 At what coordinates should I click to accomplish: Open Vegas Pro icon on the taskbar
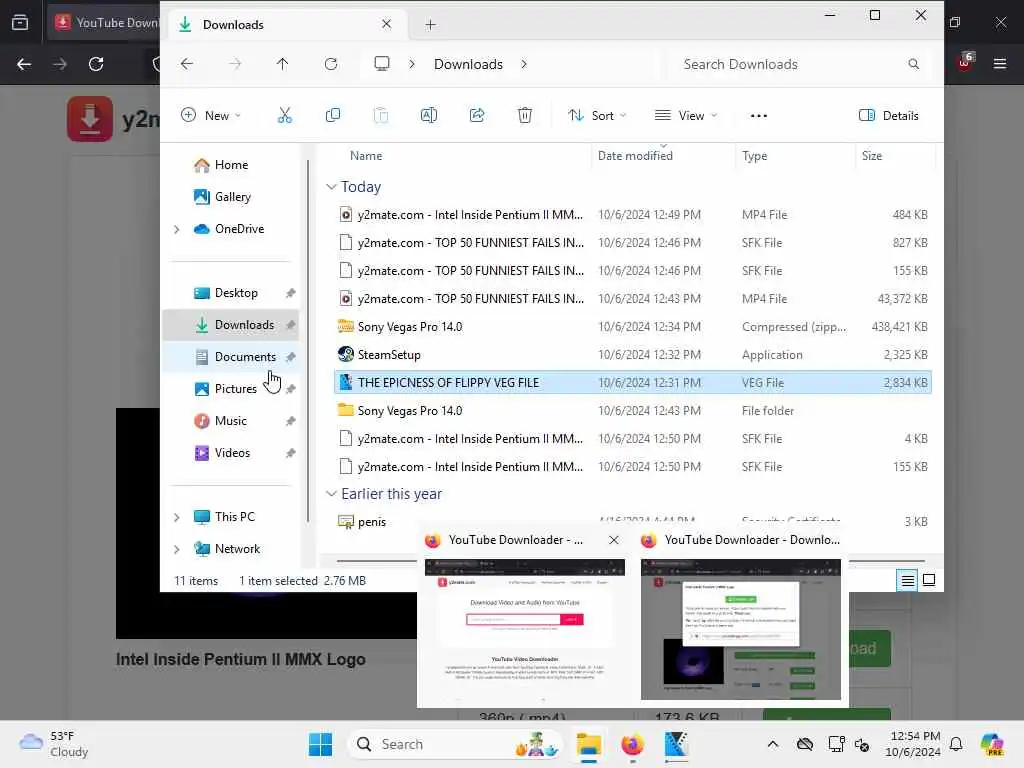tap(676, 744)
